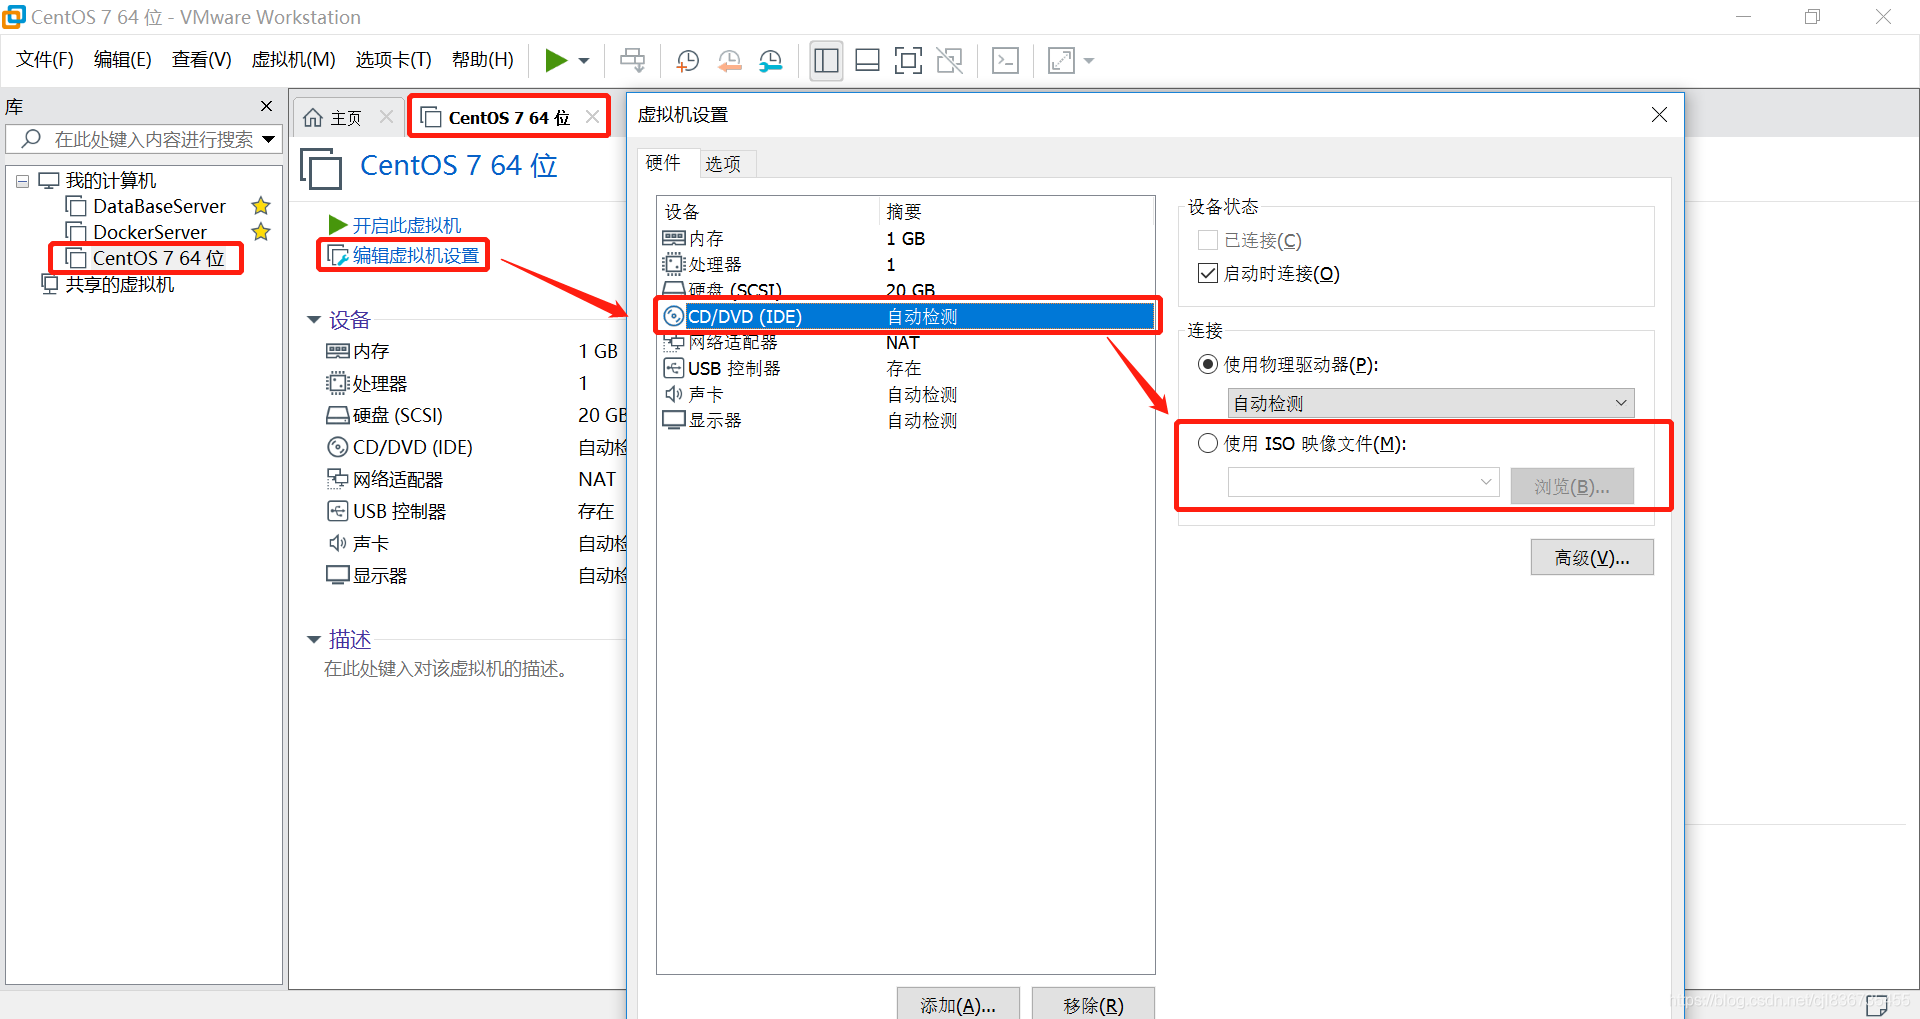1920x1019 pixels.
Task: Click the 高级(V)... button
Action: [x=1592, y=558]
